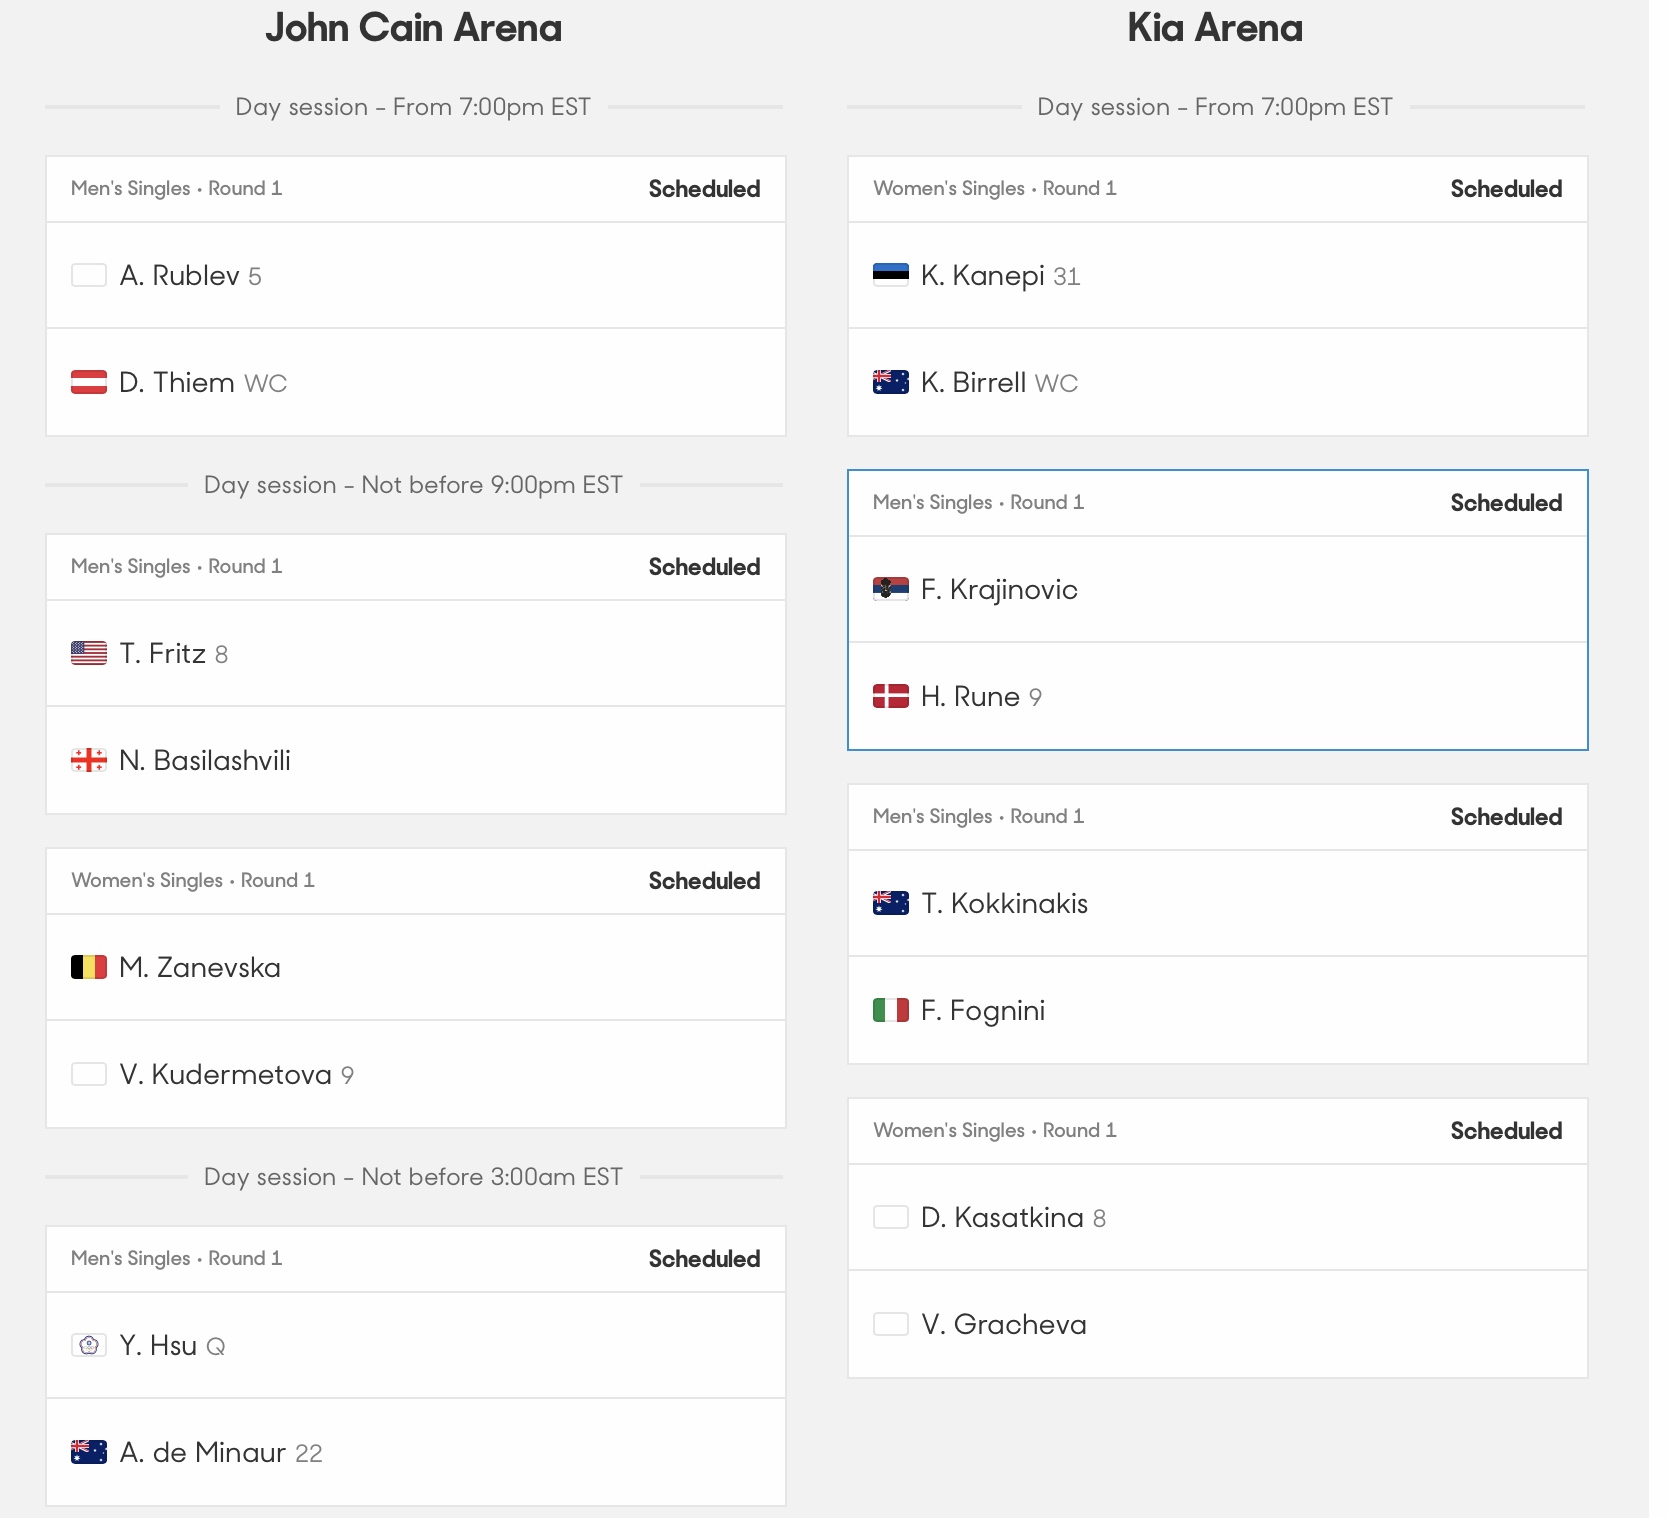The height and width of the screenshot is (1518, 1668).
Task: Open the Krajinovic vs Rune match header
Action: (x=1218, y=503)
